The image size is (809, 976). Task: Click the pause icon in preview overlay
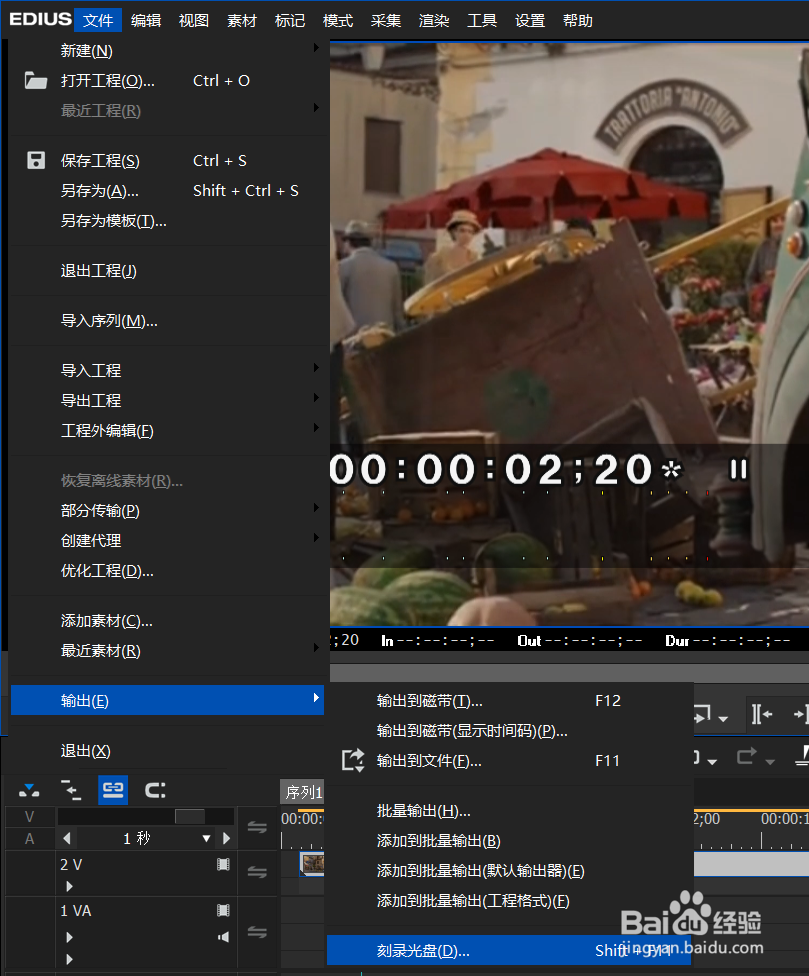(x=738, y=469)
